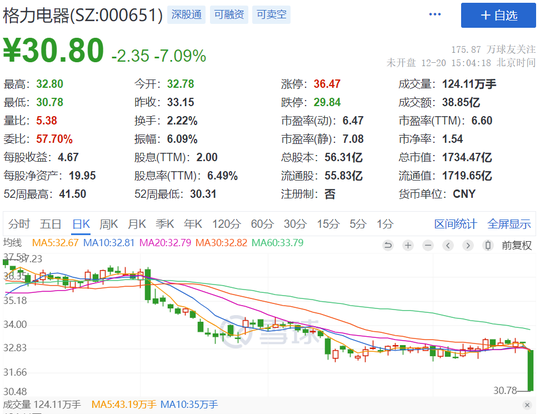Open 全屏显示 fullscreen view
The width and height of the screenshot is (550, 414).
[x=509, y=224]
